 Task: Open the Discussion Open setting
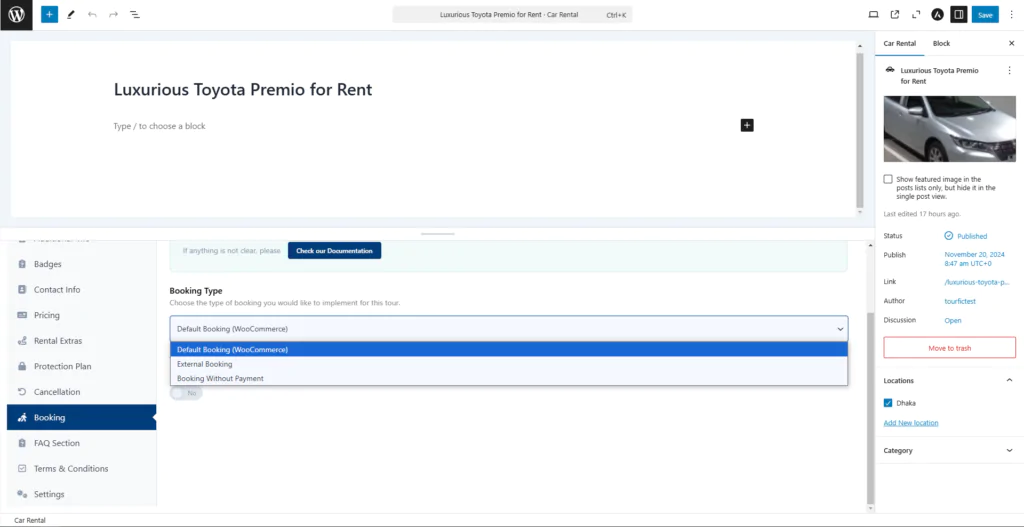click(953, 320)
